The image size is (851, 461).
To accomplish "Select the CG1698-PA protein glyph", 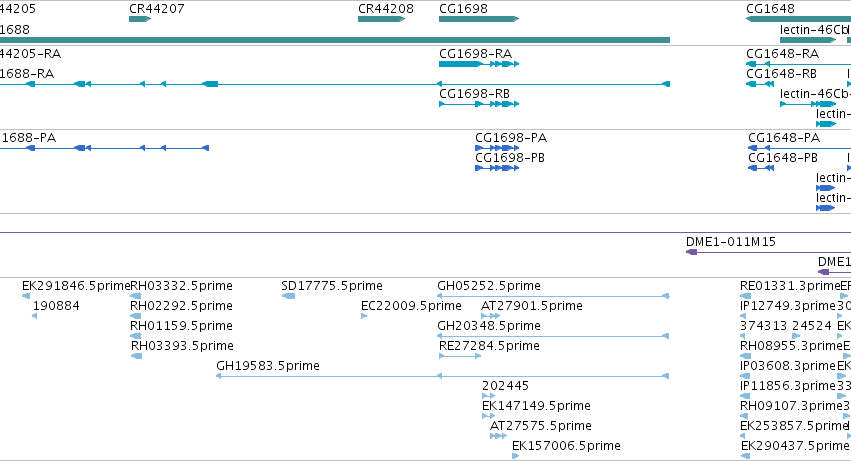I will pos(497,148).
